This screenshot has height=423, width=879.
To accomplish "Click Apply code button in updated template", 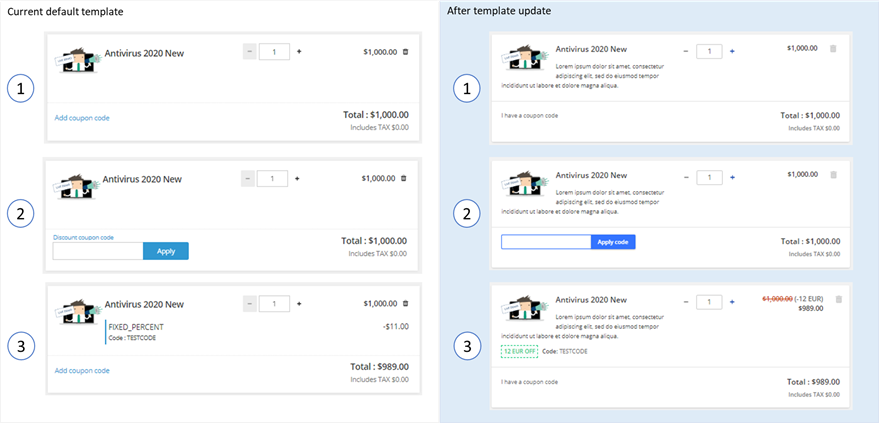I will (x=613, y=242).
